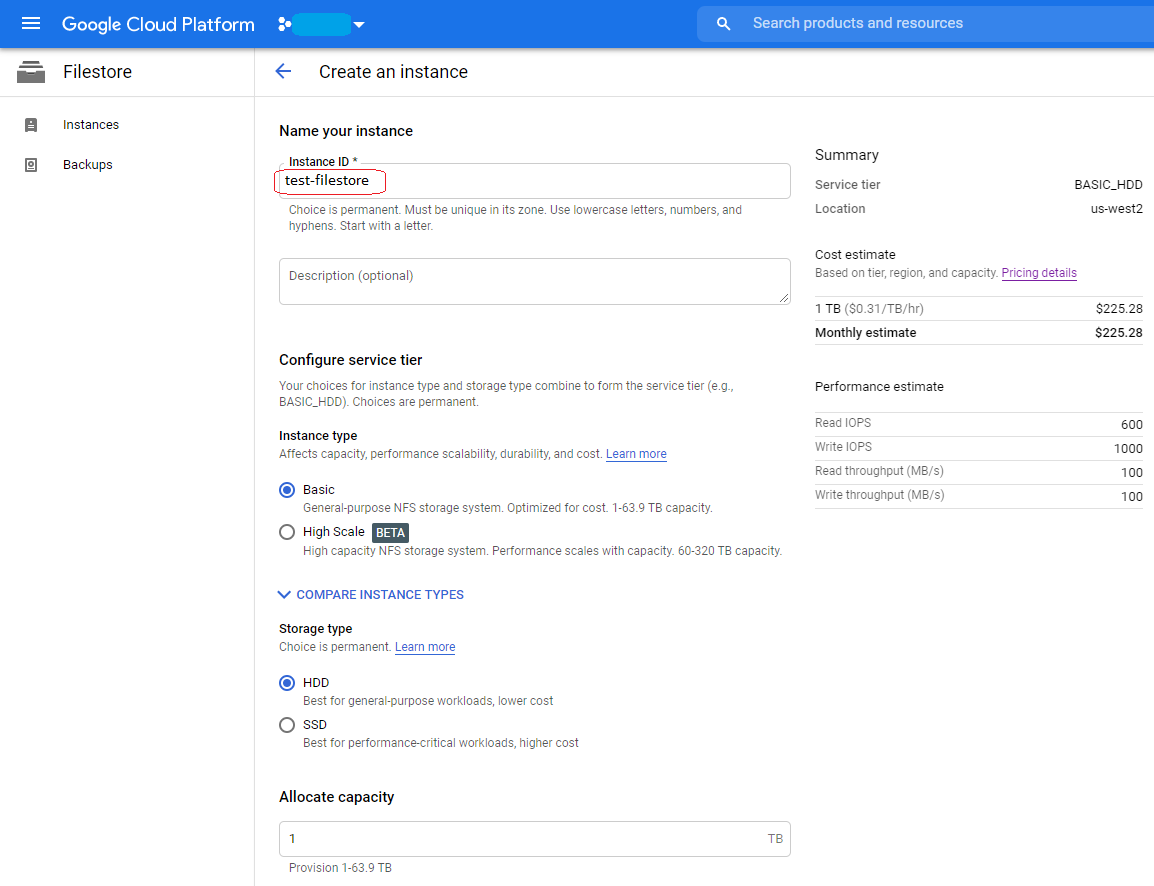
Task: Click the capacity allocation field showing 1 TB
Action: [534, 838]
